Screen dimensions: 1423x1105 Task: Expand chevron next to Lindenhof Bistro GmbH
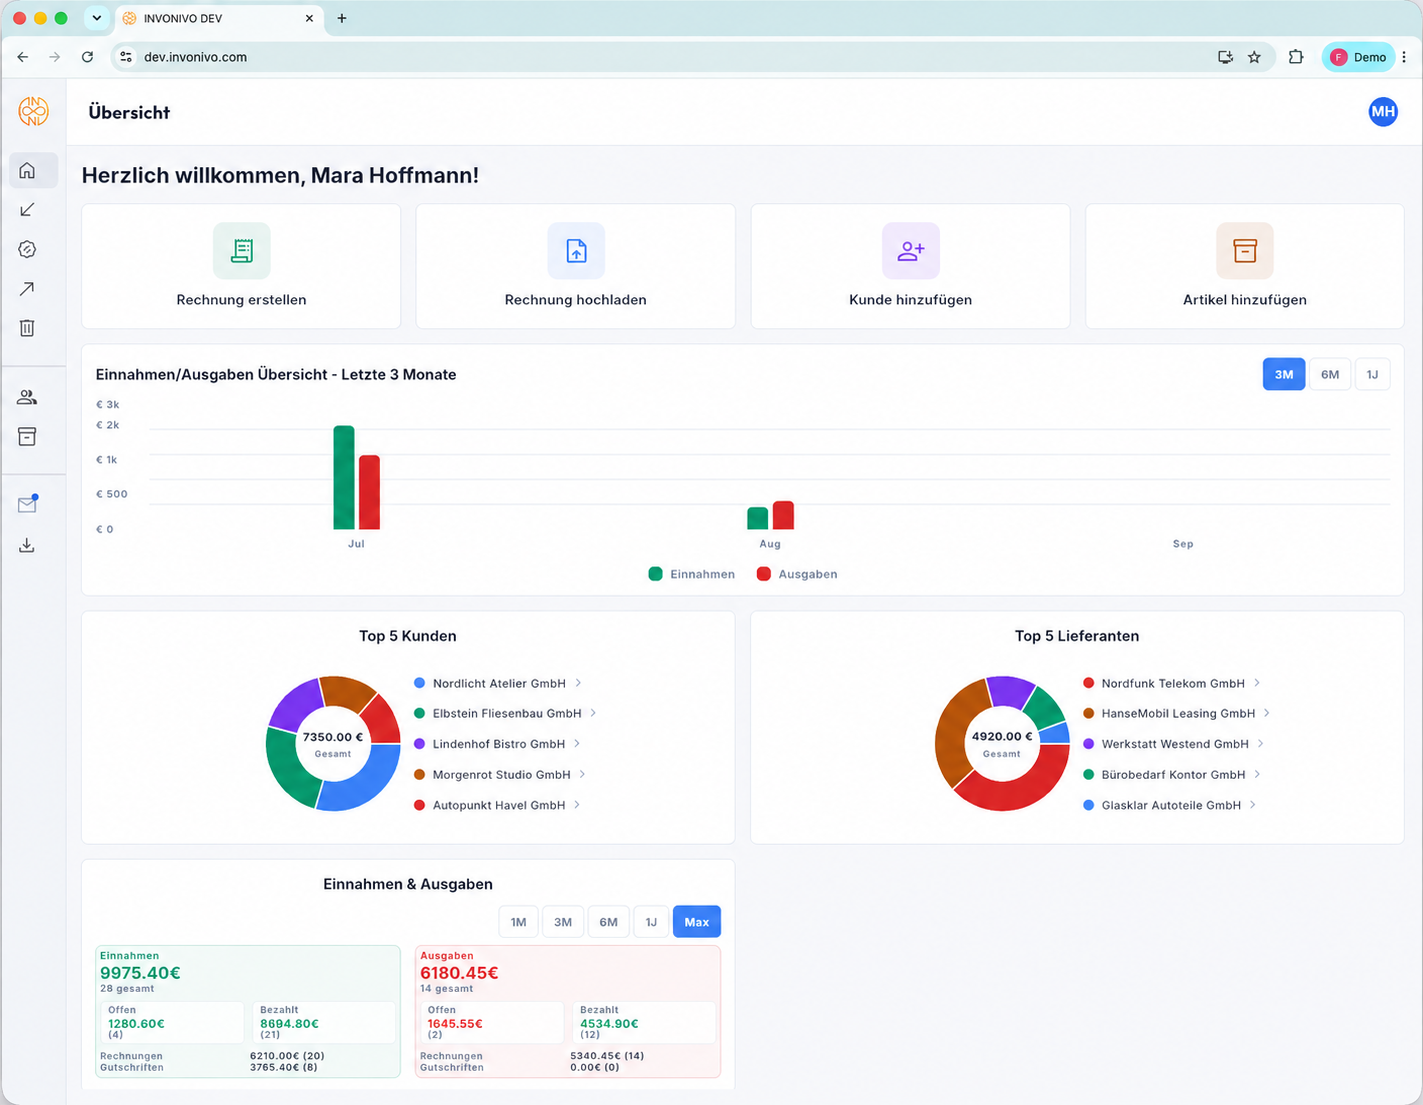[x=577, y=744]
